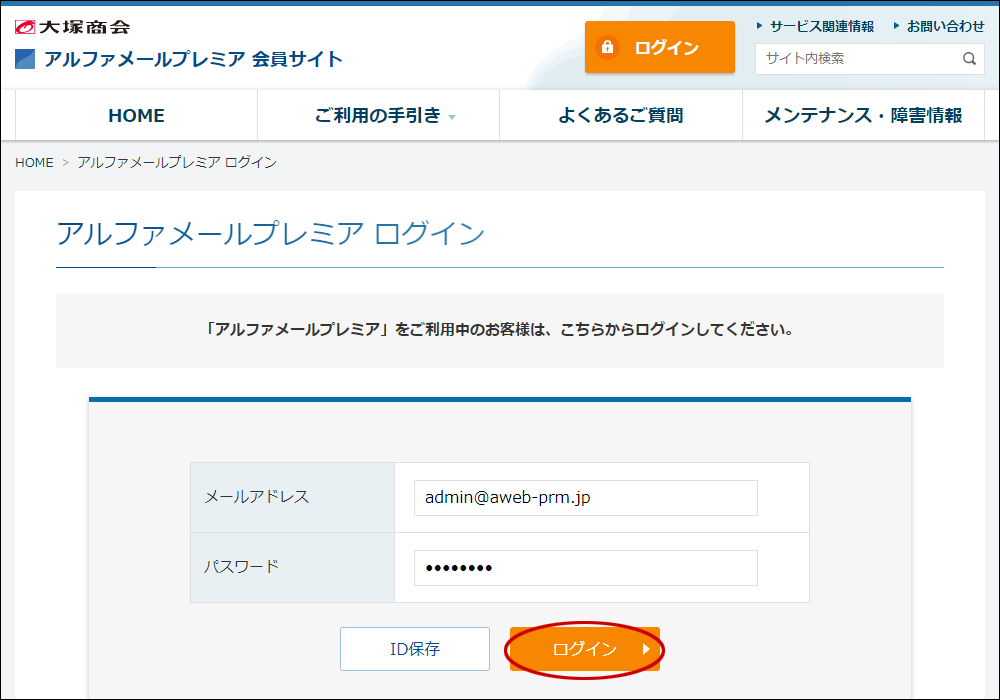Click the メールアドレス input field

(x=585, y=498)
